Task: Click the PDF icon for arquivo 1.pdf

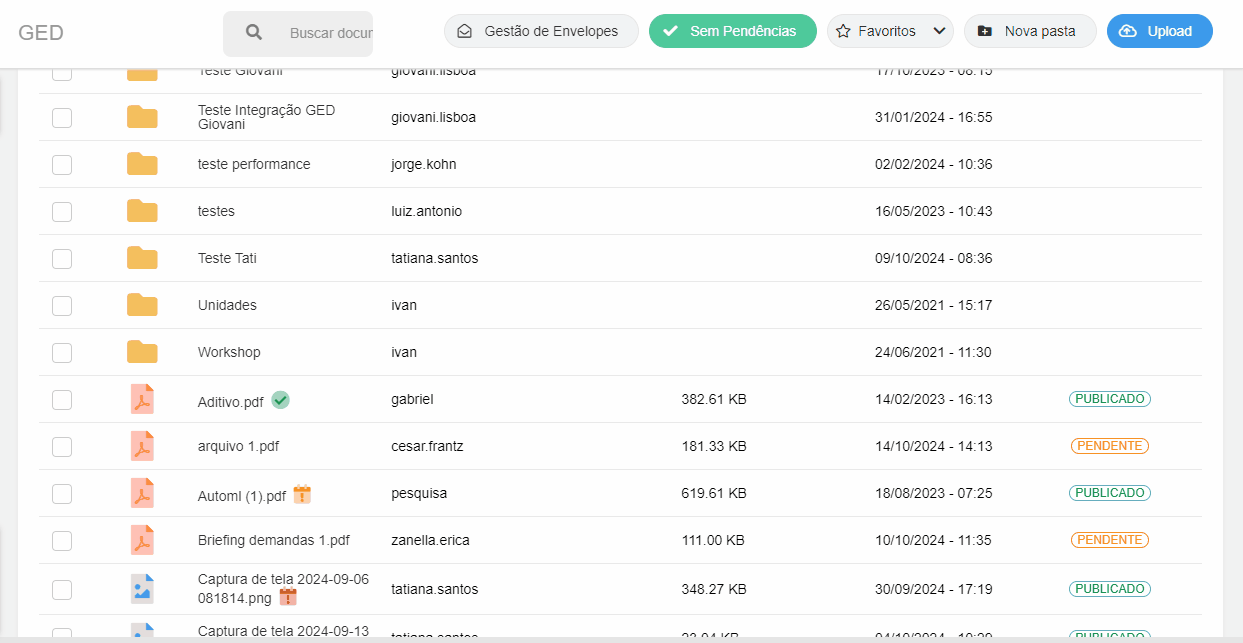Action: click(142, 446)
